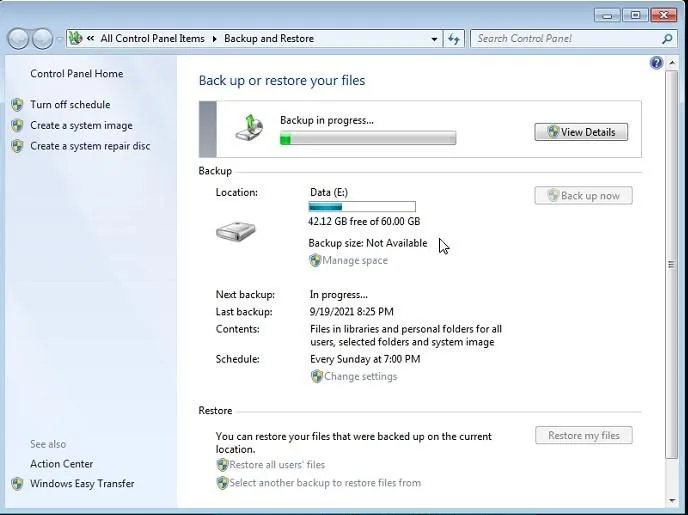688x515 pixels.
Task: Click the Back navigation arrow button
Action: (x=19, y=39)
